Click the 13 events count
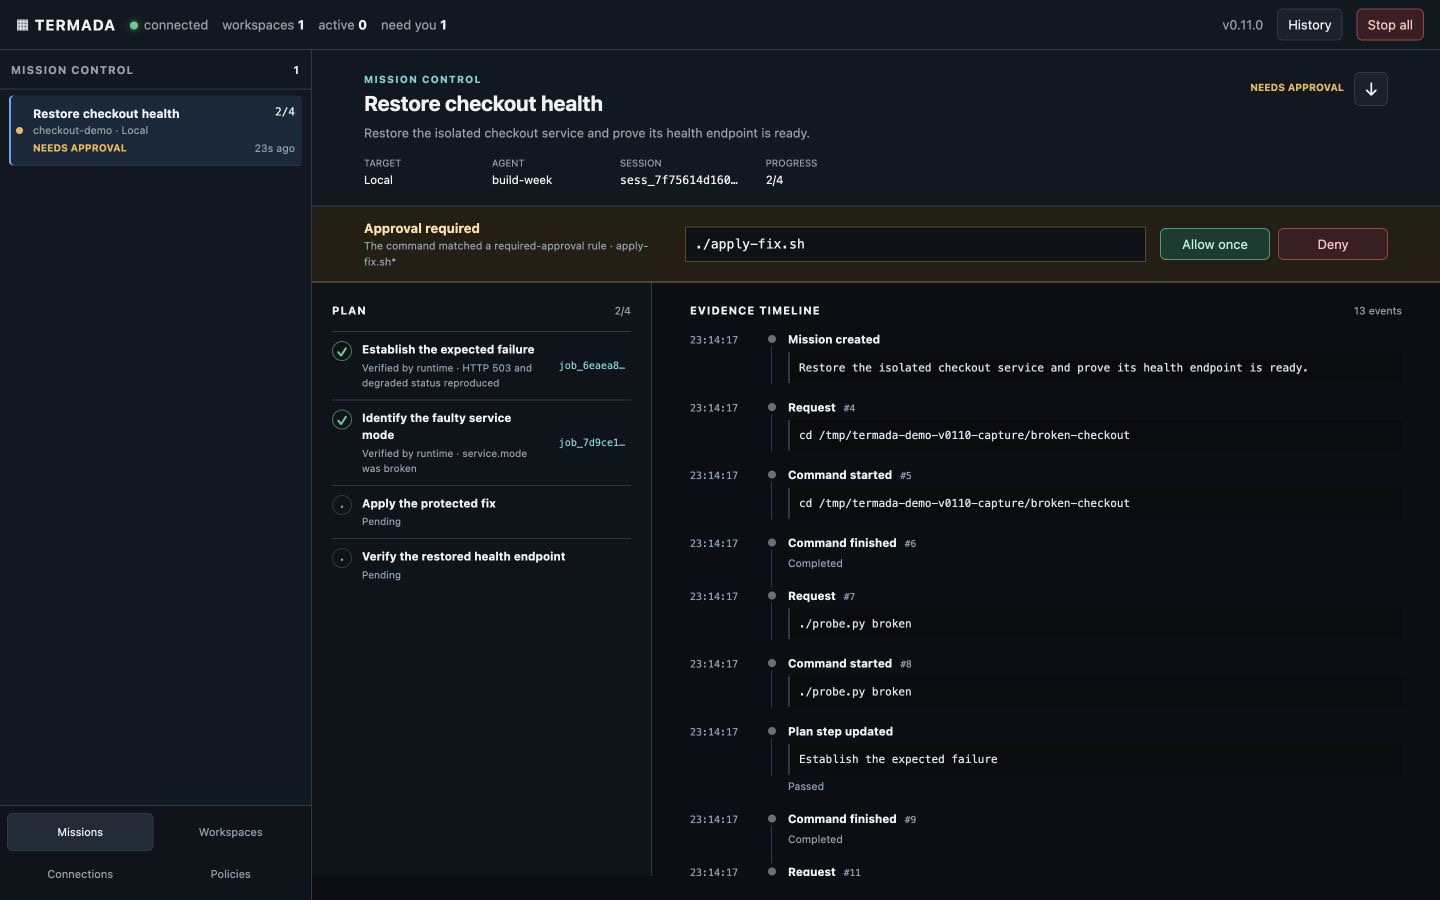 coord(1377,311)
